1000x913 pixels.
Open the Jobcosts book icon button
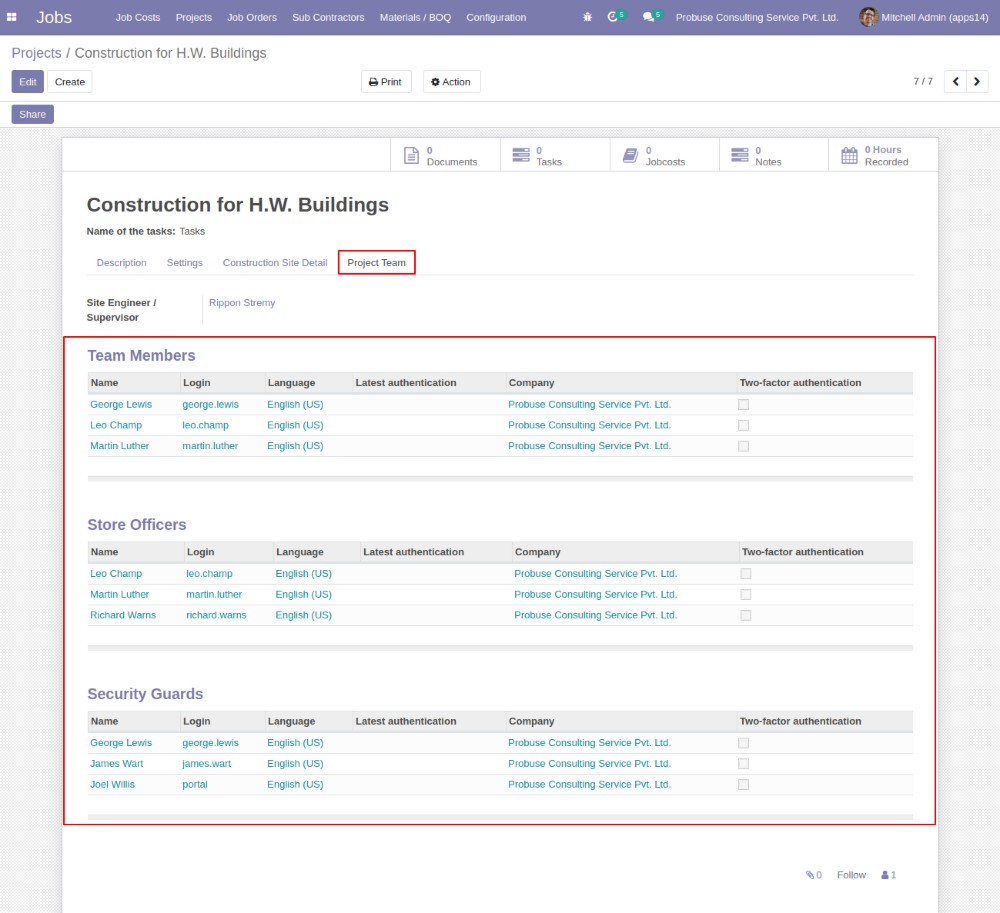click(664, 155)
